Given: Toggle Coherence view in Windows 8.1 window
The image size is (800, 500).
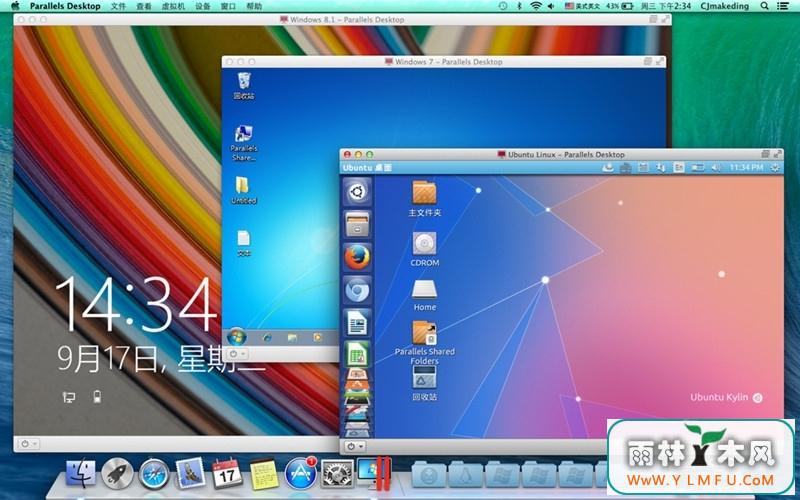Looking at the screenshot, I should 654,19.
